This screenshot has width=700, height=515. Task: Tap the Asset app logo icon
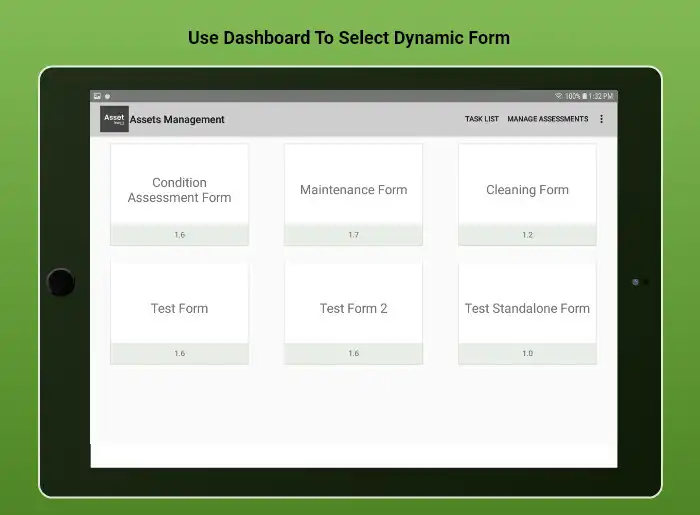click(114, 119)
